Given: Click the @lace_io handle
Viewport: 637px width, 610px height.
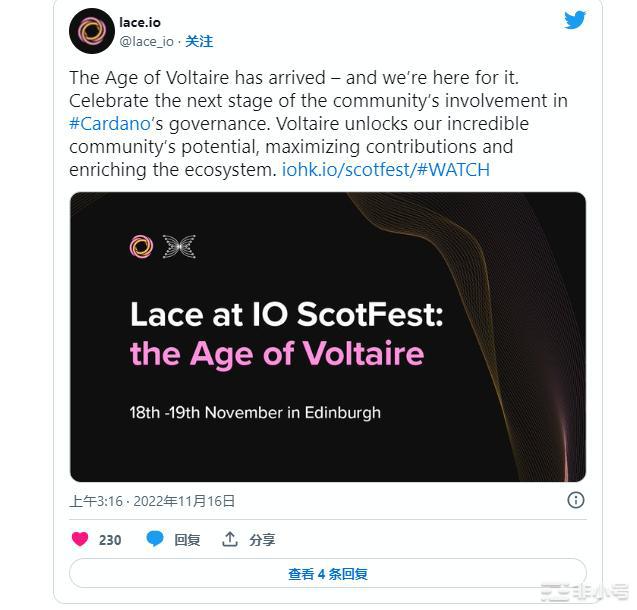Looking at the screenshot, I should click(x=147, y=41).
